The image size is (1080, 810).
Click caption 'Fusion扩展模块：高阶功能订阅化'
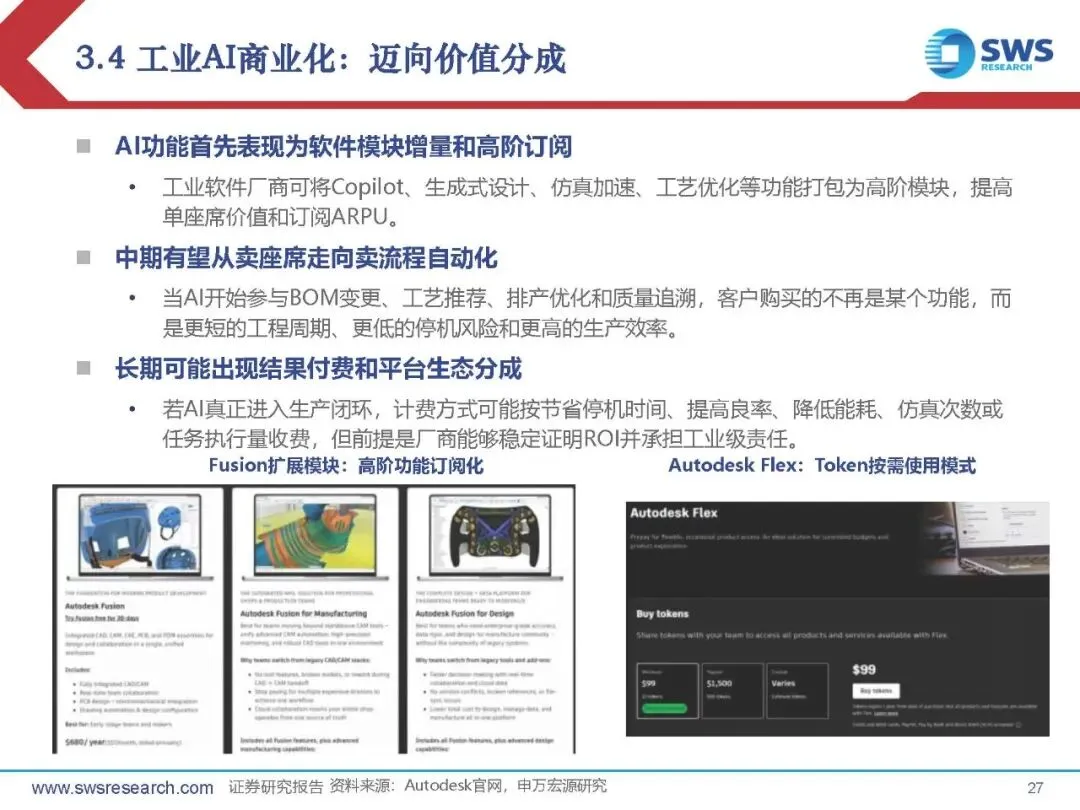tap(346, 466)
